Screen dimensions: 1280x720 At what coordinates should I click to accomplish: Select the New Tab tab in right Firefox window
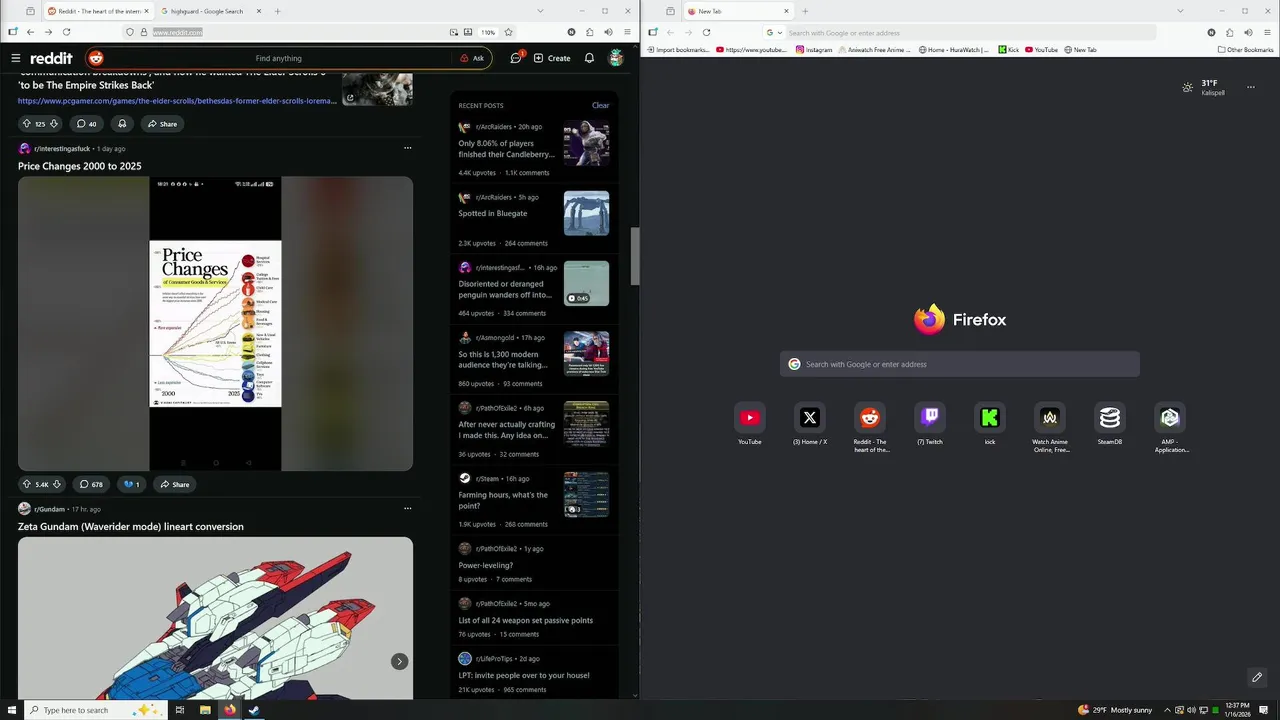[740, 11]
